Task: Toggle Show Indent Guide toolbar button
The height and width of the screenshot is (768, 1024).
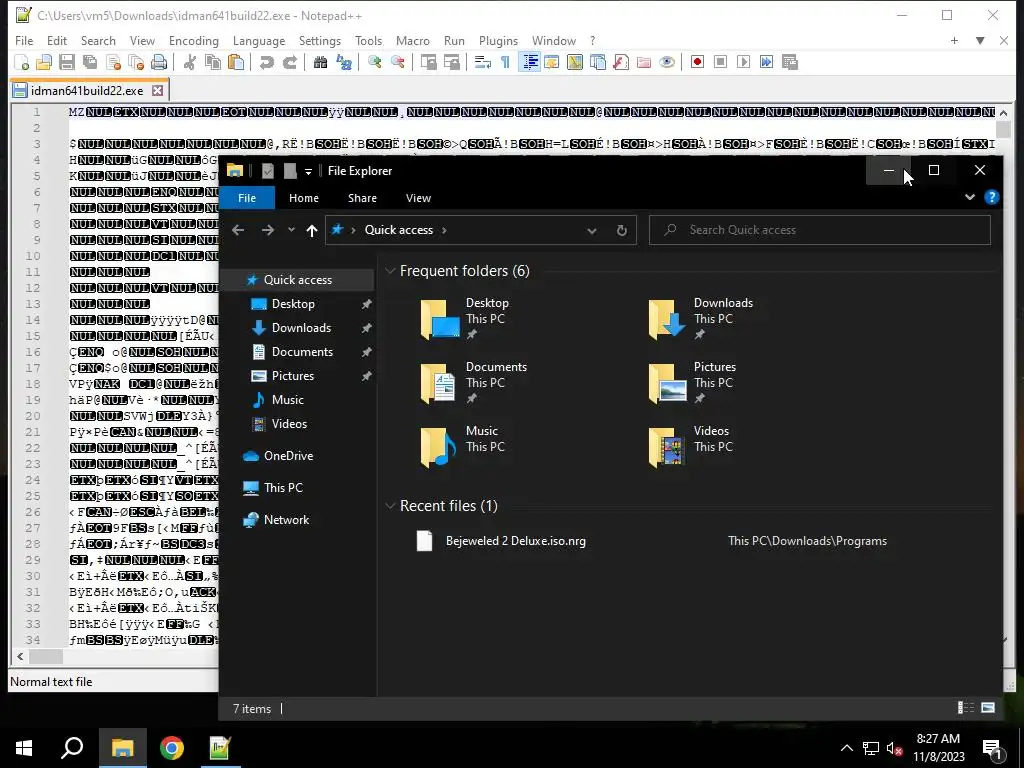Action: pos(530,62)
